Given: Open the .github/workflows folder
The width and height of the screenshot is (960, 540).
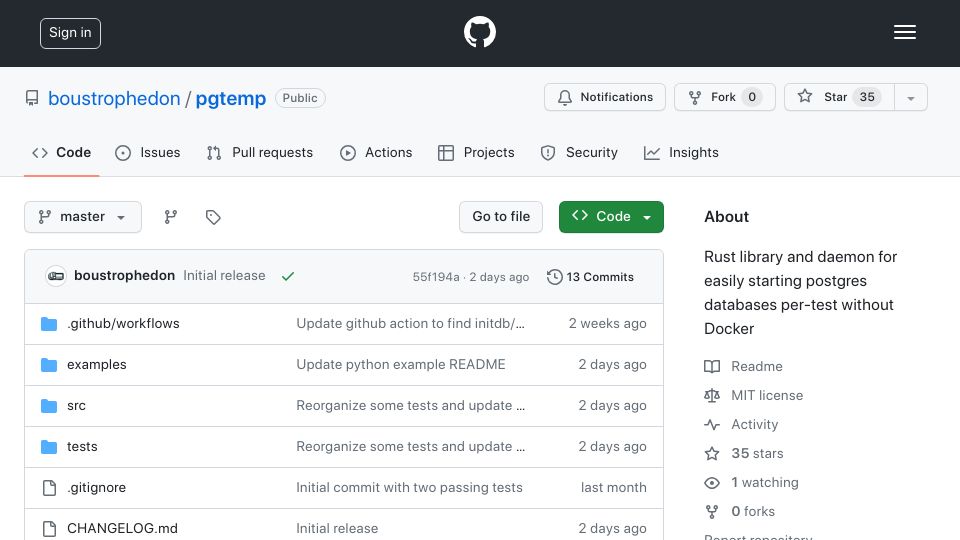Looking at the screenshot, I should coord(123,323).
